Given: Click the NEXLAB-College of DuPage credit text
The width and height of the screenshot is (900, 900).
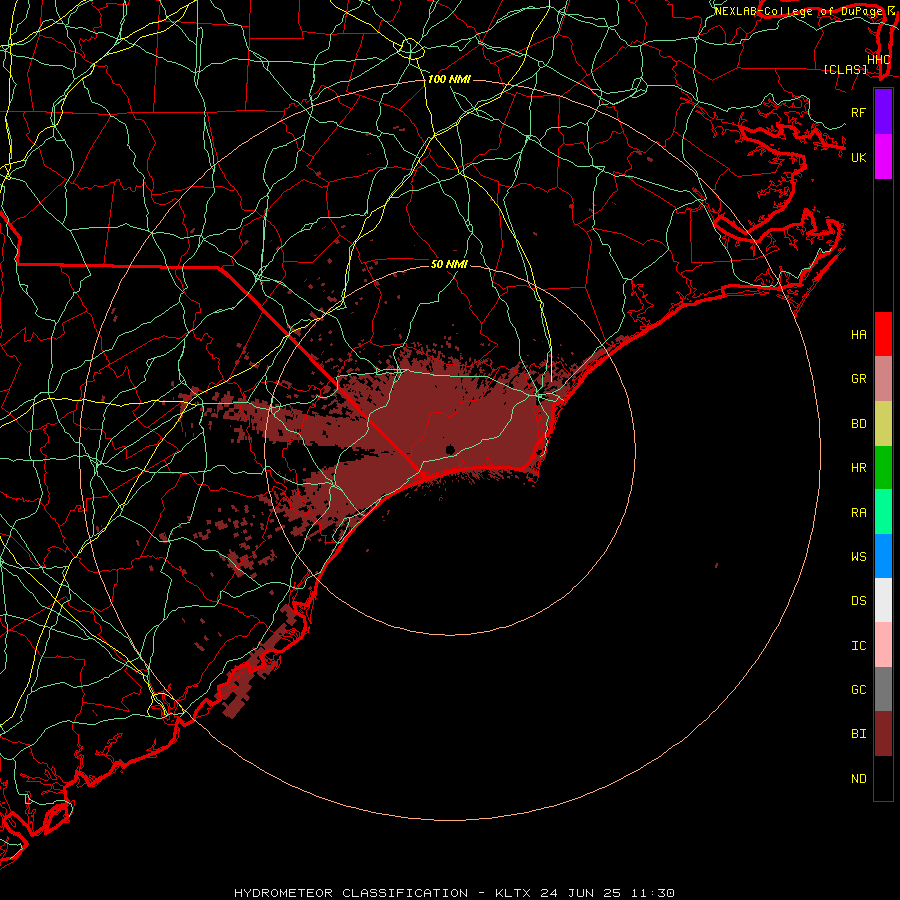Looking at the screenshot, I should [798, 11].
